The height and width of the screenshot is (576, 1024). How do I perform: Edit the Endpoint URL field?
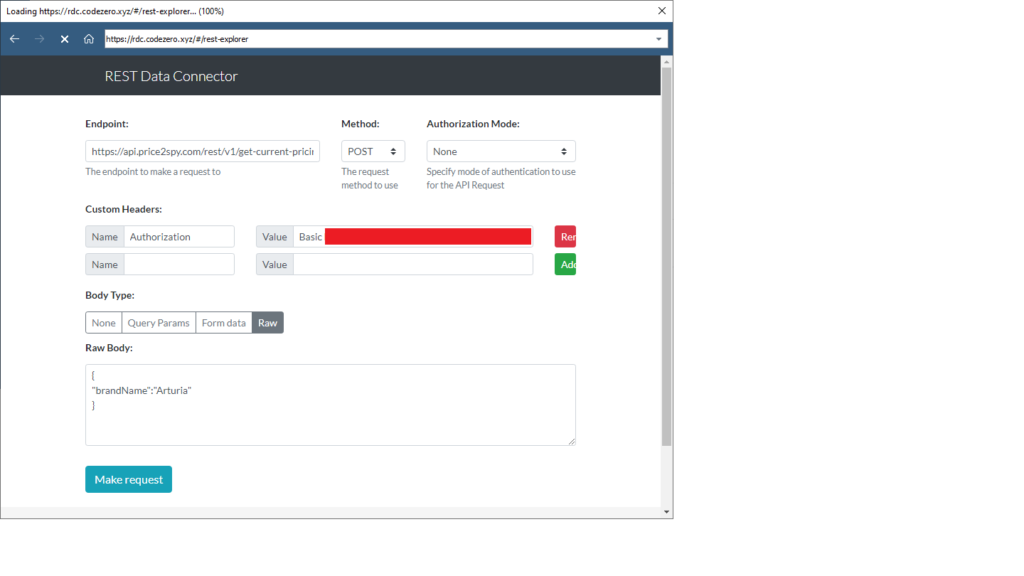coord(202,151)
